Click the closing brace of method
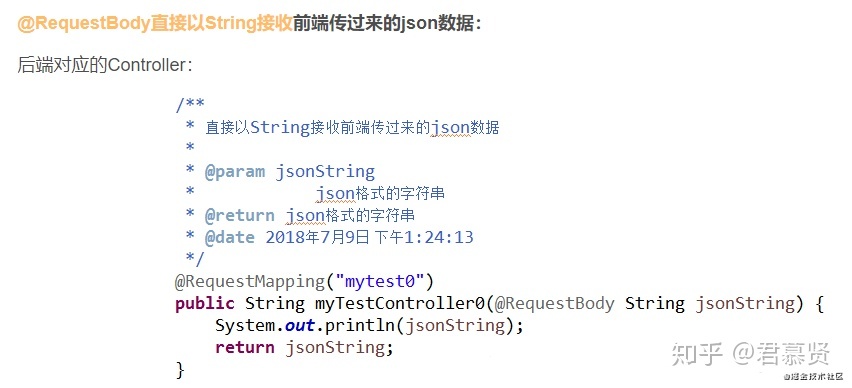 point(180,370)
